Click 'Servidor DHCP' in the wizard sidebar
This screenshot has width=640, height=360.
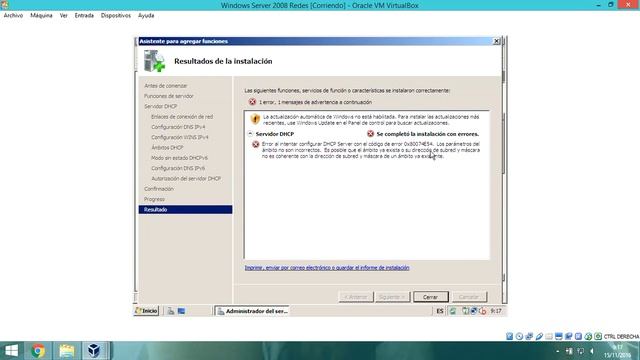(160, 106)
